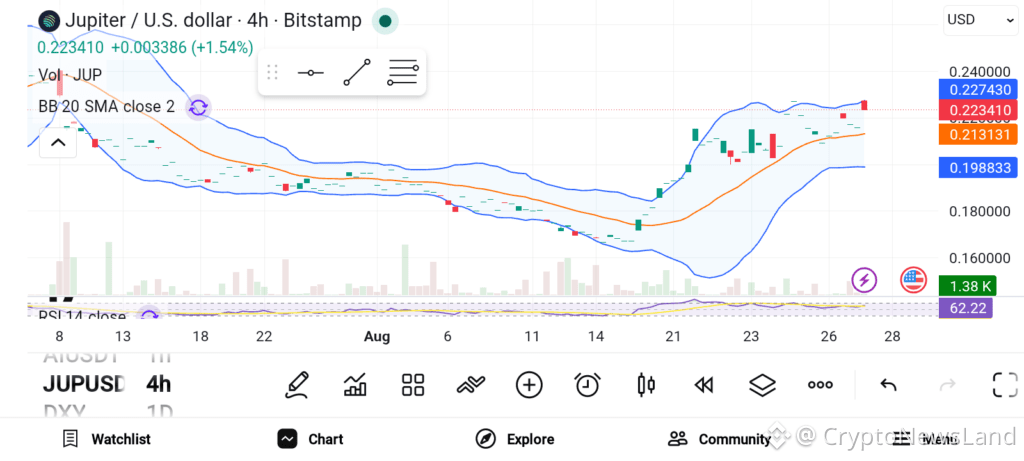Select the JUPUSD symbol row
This screenshot has width=1024, height=461.
84,384
